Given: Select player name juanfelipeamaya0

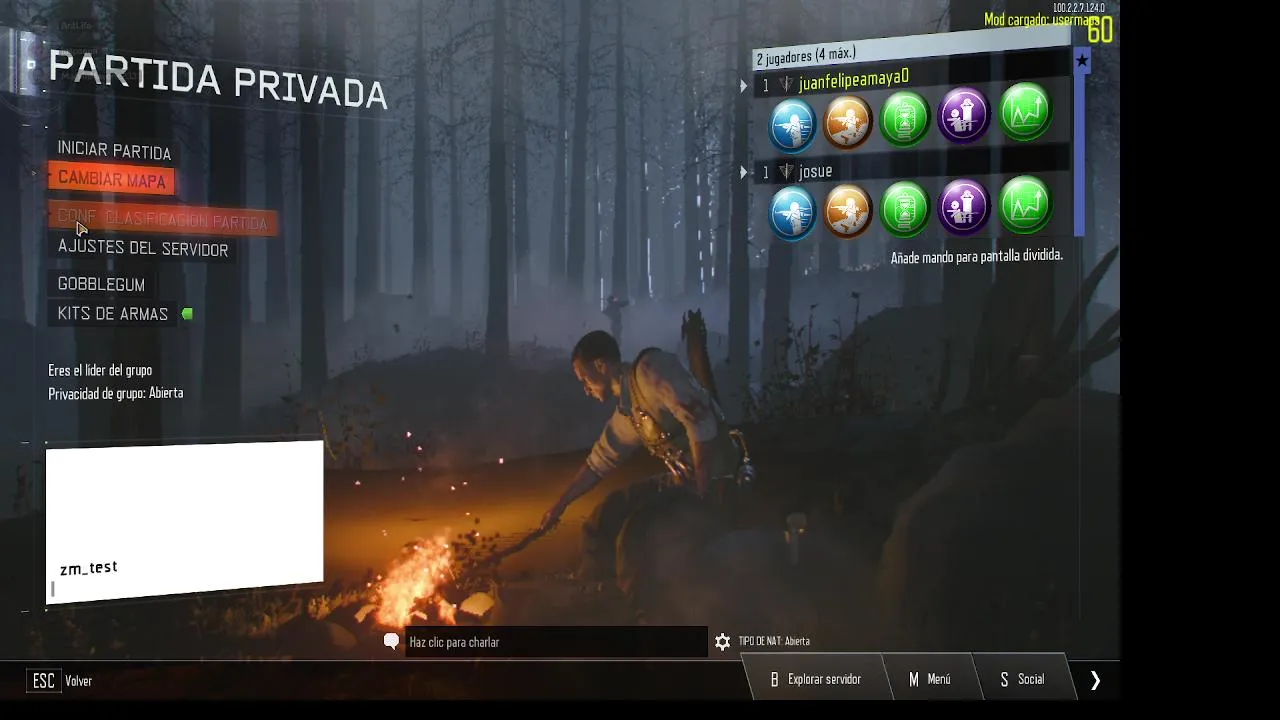Looking at the screenshot, I should pos(853,79).
